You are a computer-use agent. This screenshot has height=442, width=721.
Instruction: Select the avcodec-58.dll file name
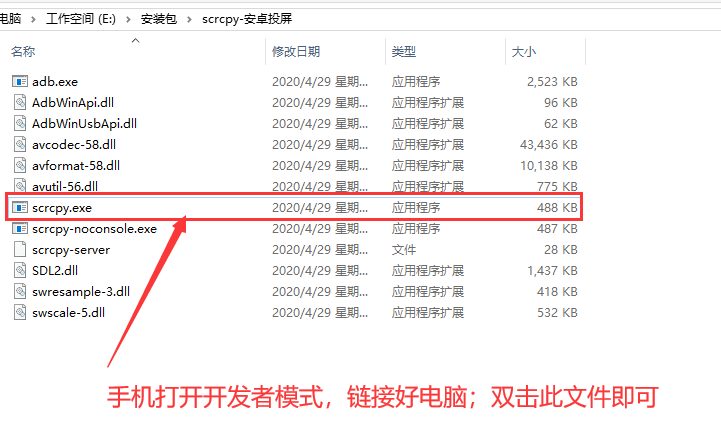coord(74,145)
